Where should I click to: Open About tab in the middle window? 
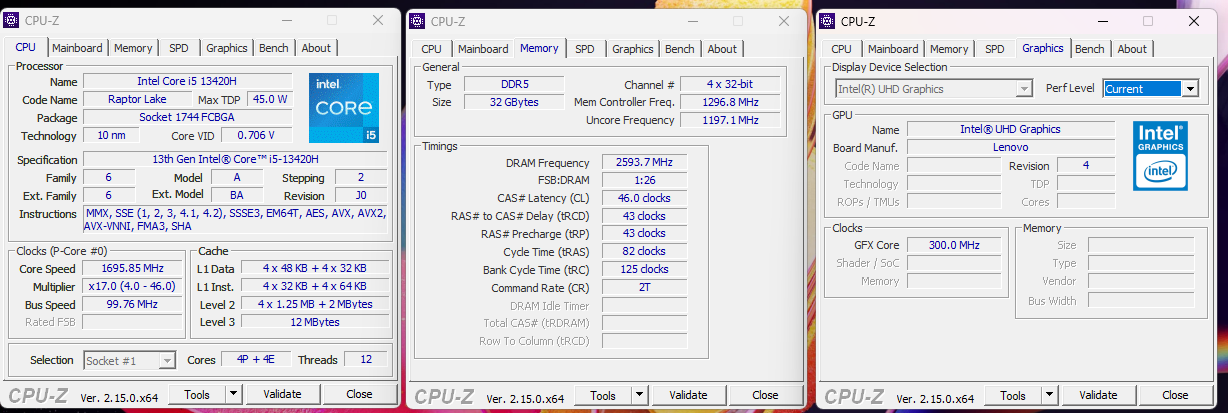(x=722, y=49)
